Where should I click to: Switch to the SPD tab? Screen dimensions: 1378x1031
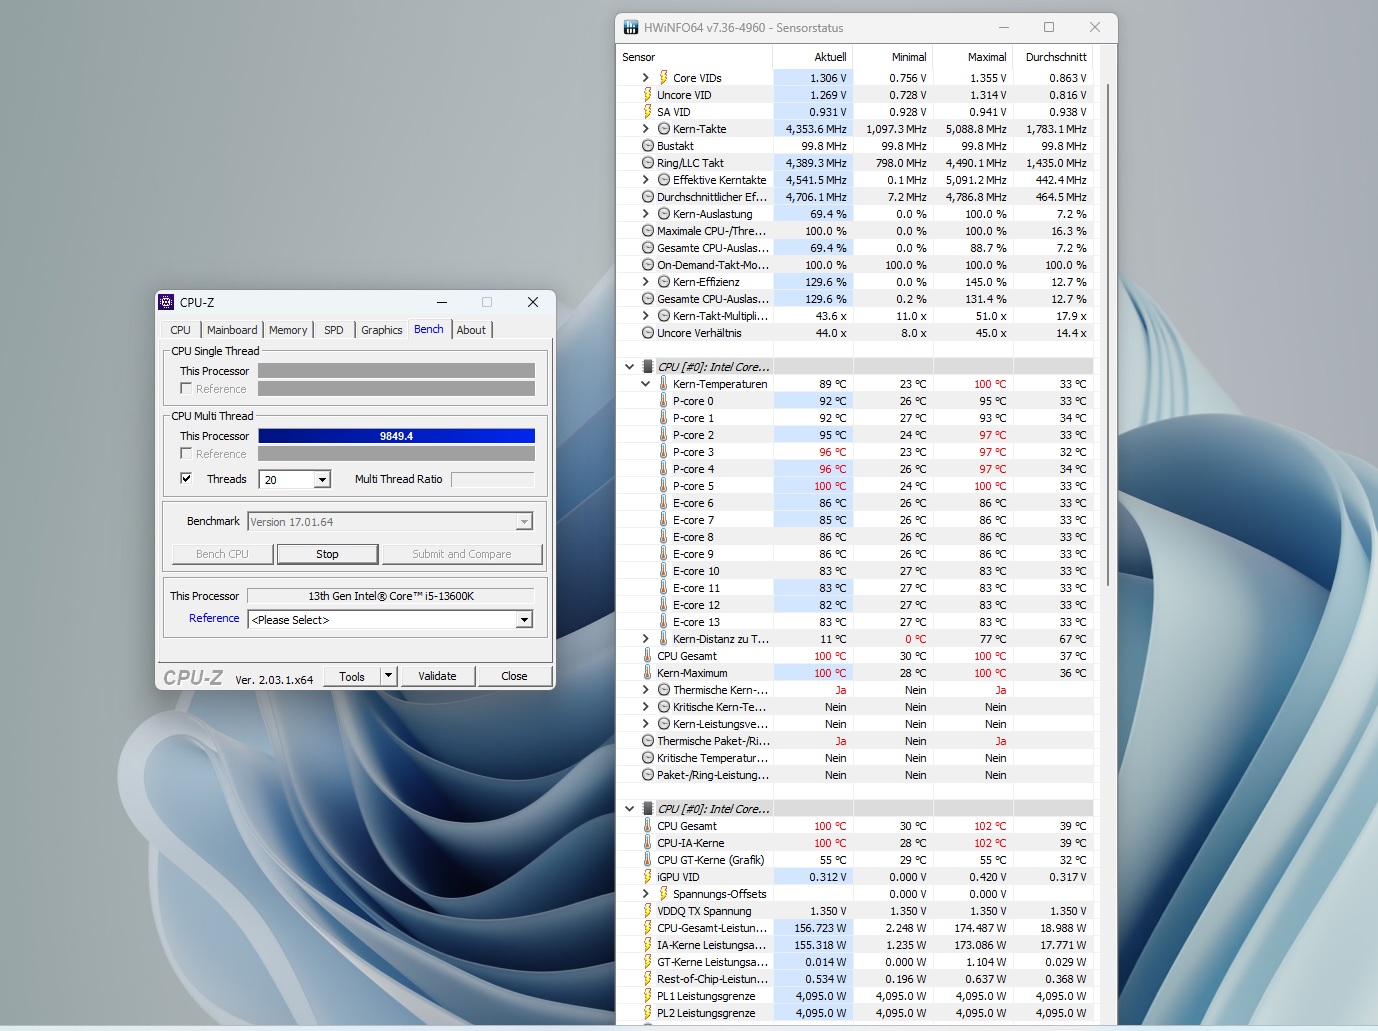tap(334, 330)
